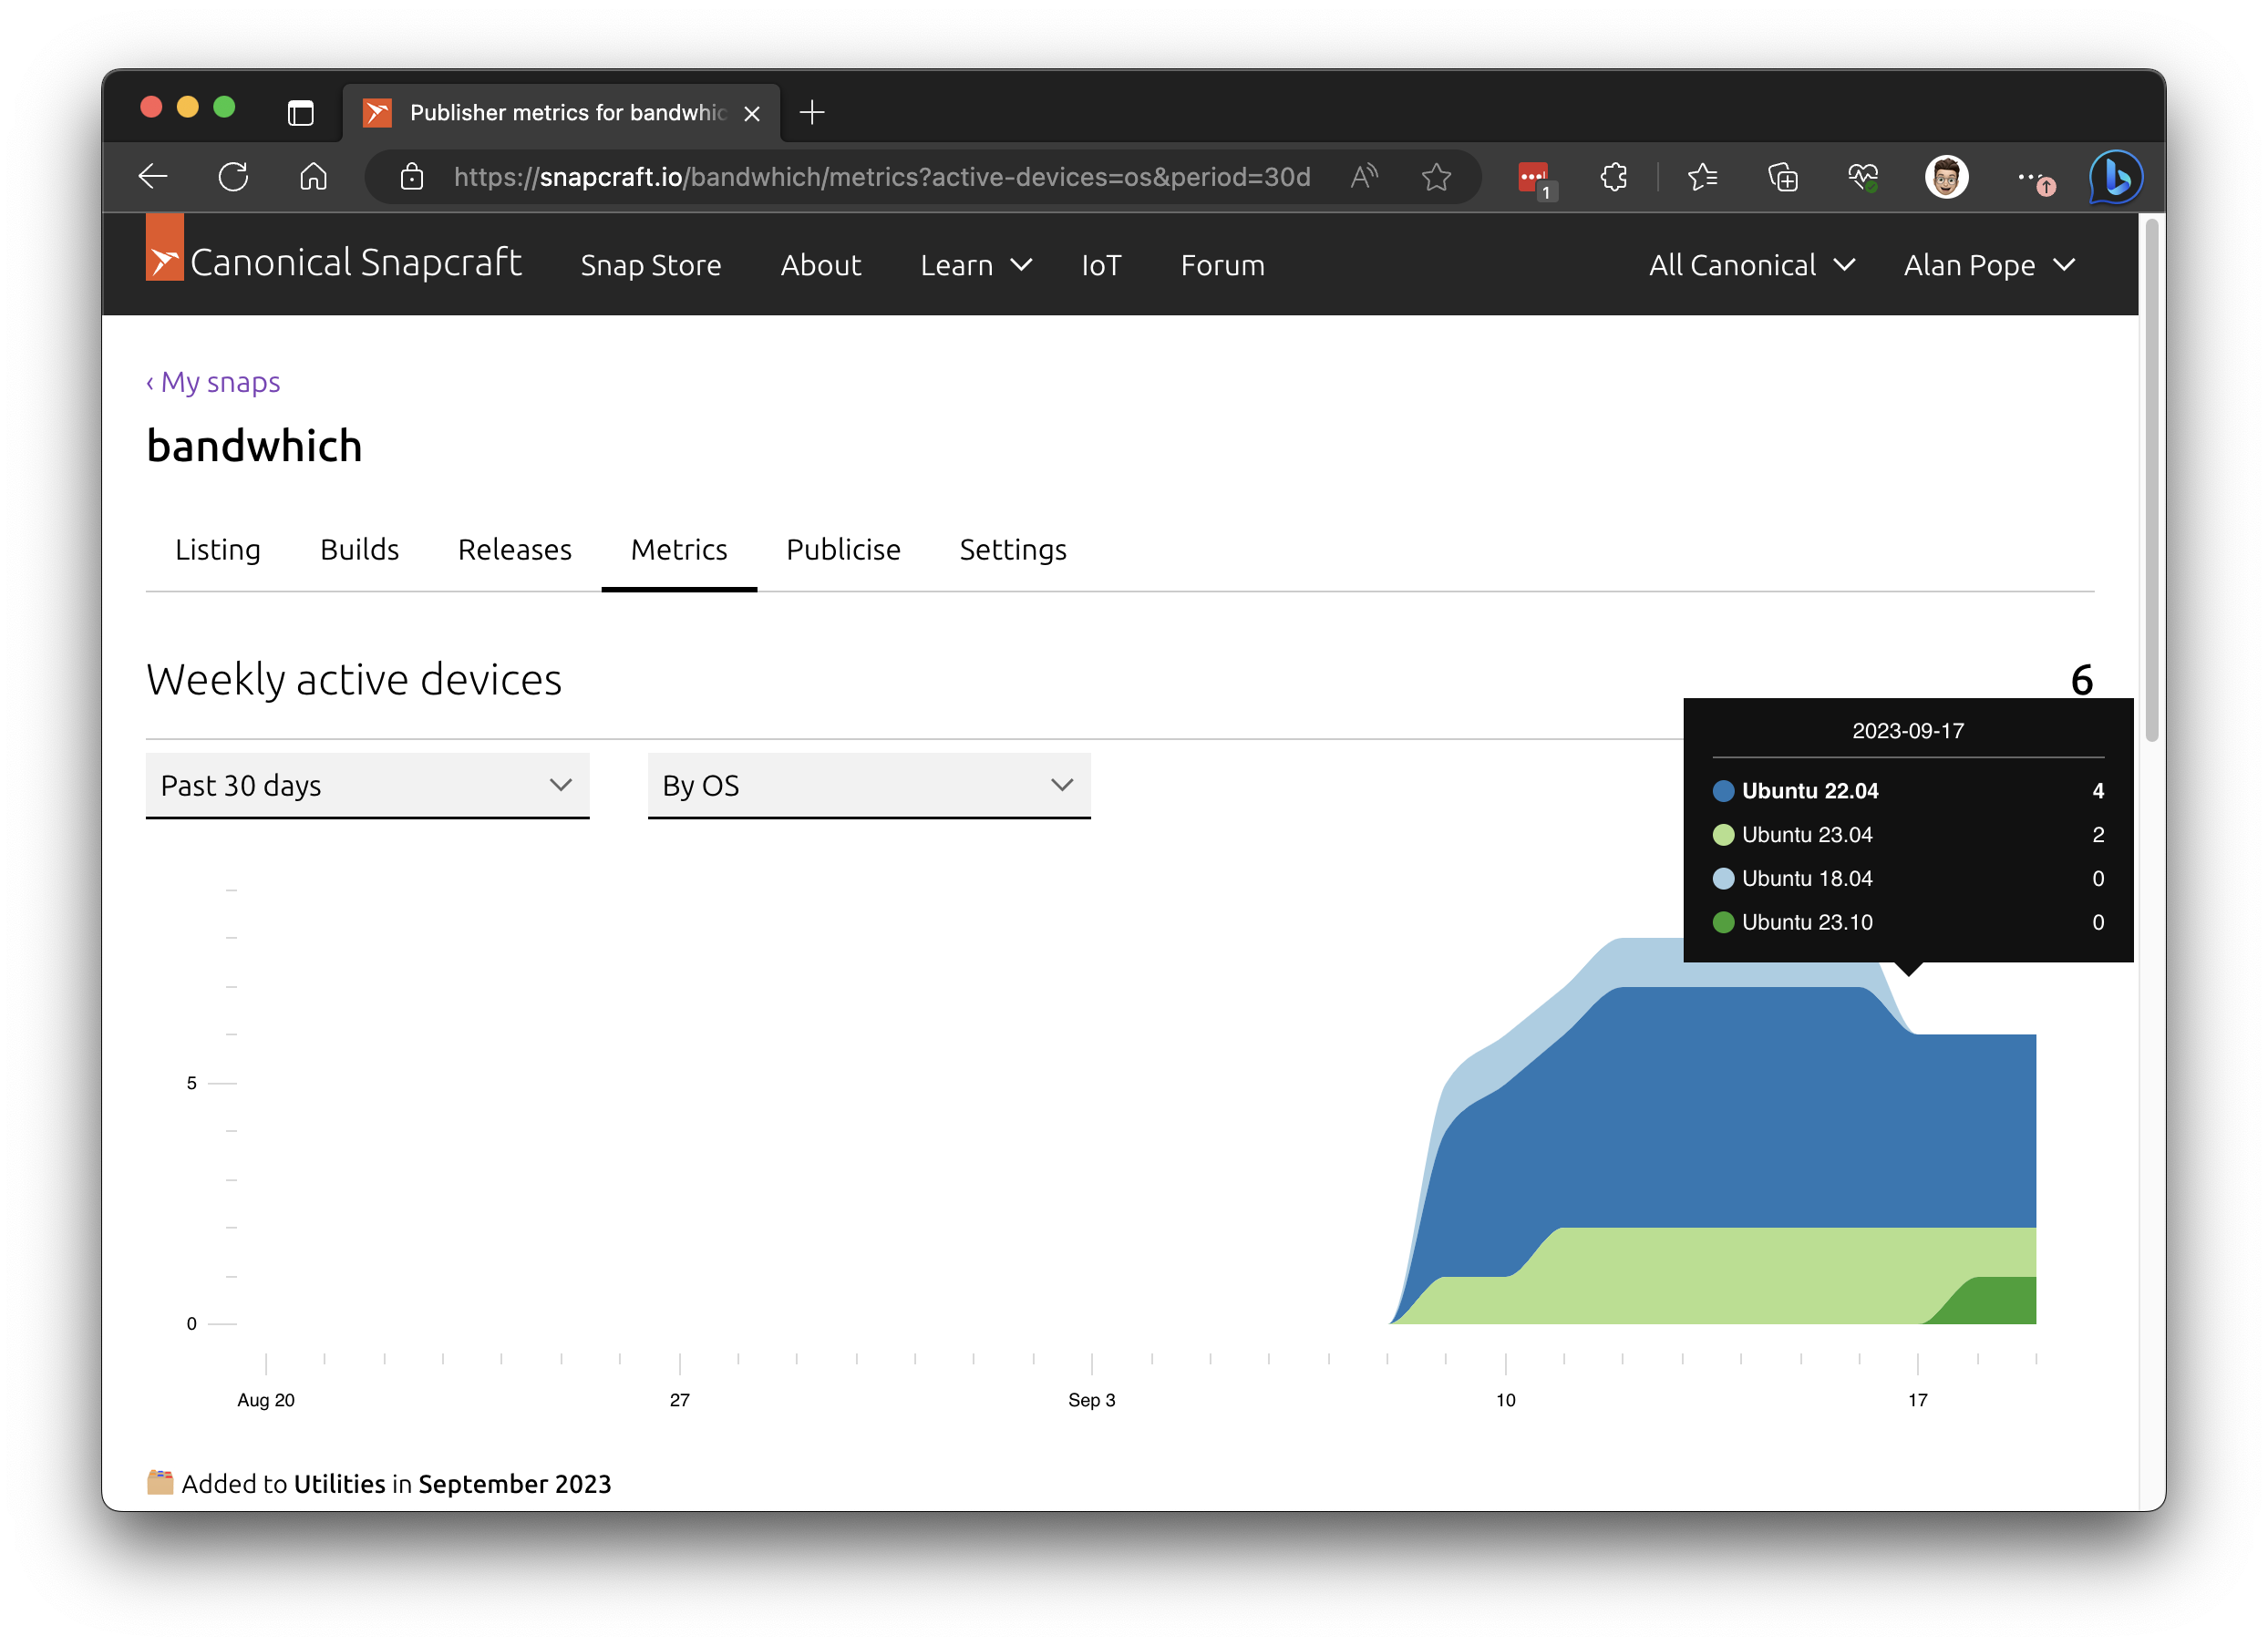
Task: Open the IoT nav link
Action: 1101,265
